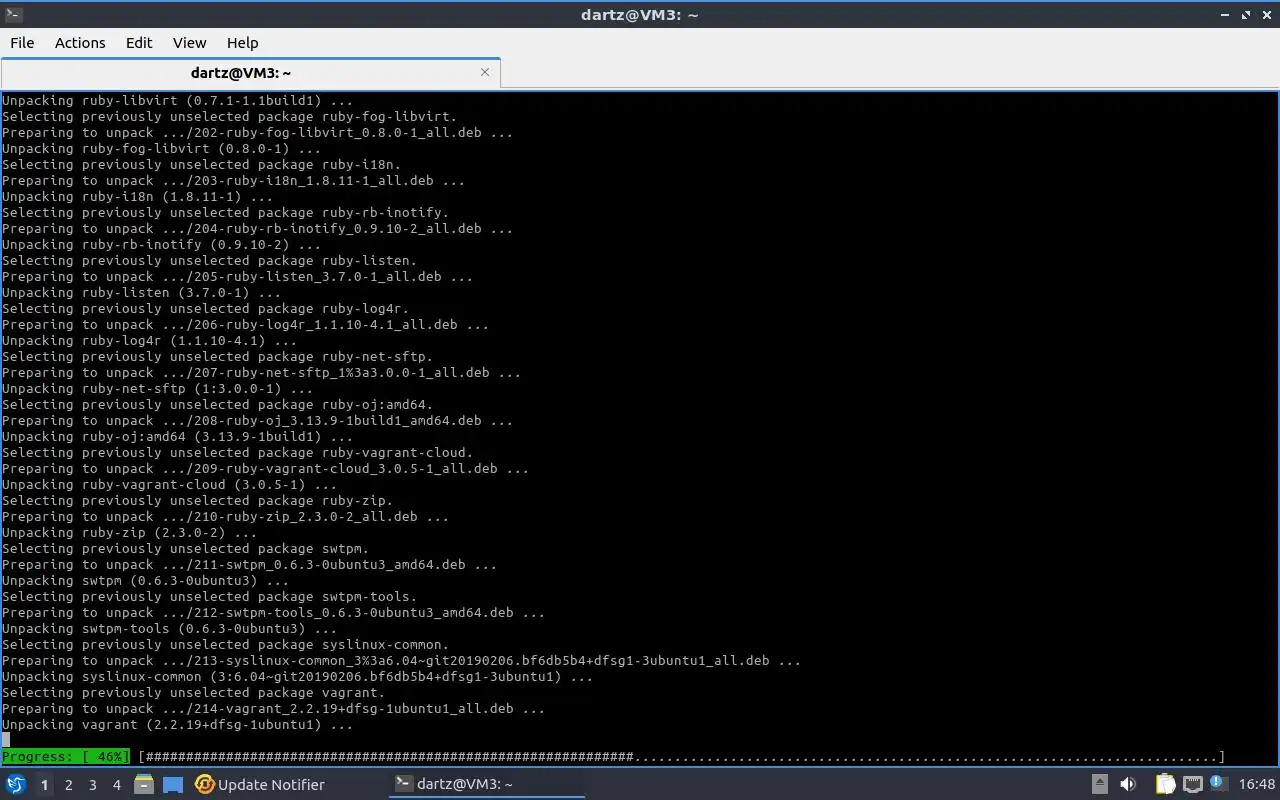The height and width of the screenshot is (800, 1280).
Task: Click the line 'Unpacking ruby-net-sftp (1:3.0.0-1) ...'
Action: pos(158,389)
